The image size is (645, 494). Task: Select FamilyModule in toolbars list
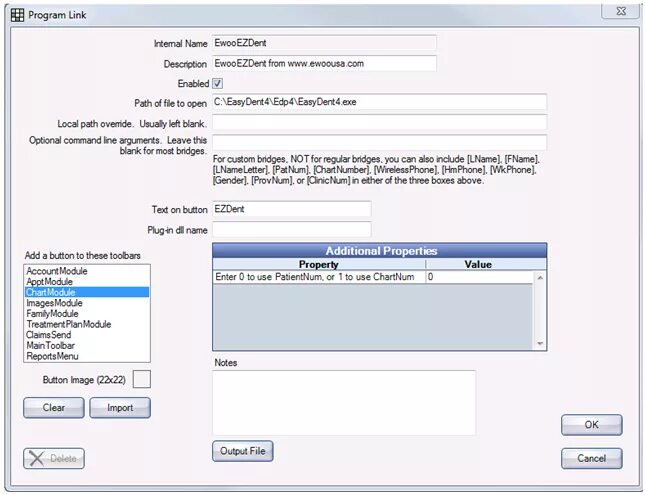click(87, 314)
